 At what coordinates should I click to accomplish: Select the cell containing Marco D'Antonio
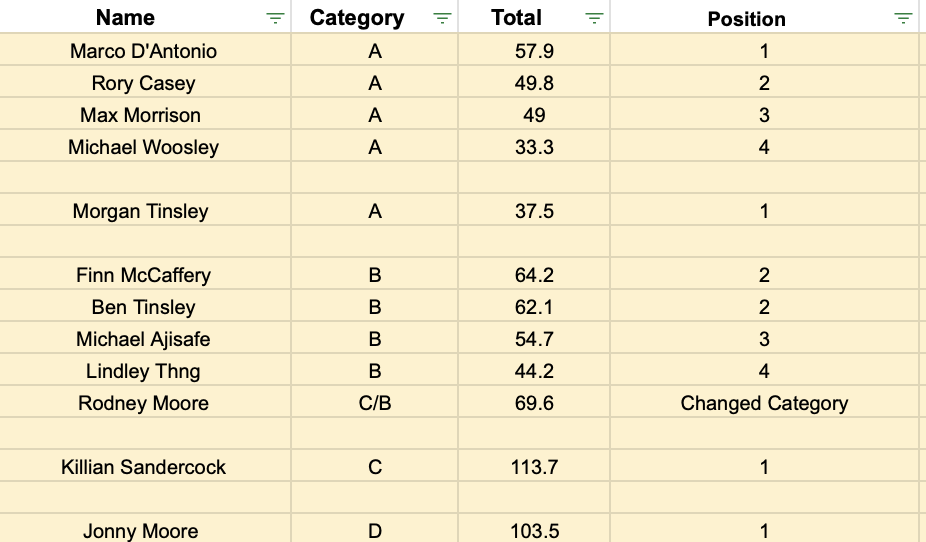pyautogui.click(x=144, y=50)
